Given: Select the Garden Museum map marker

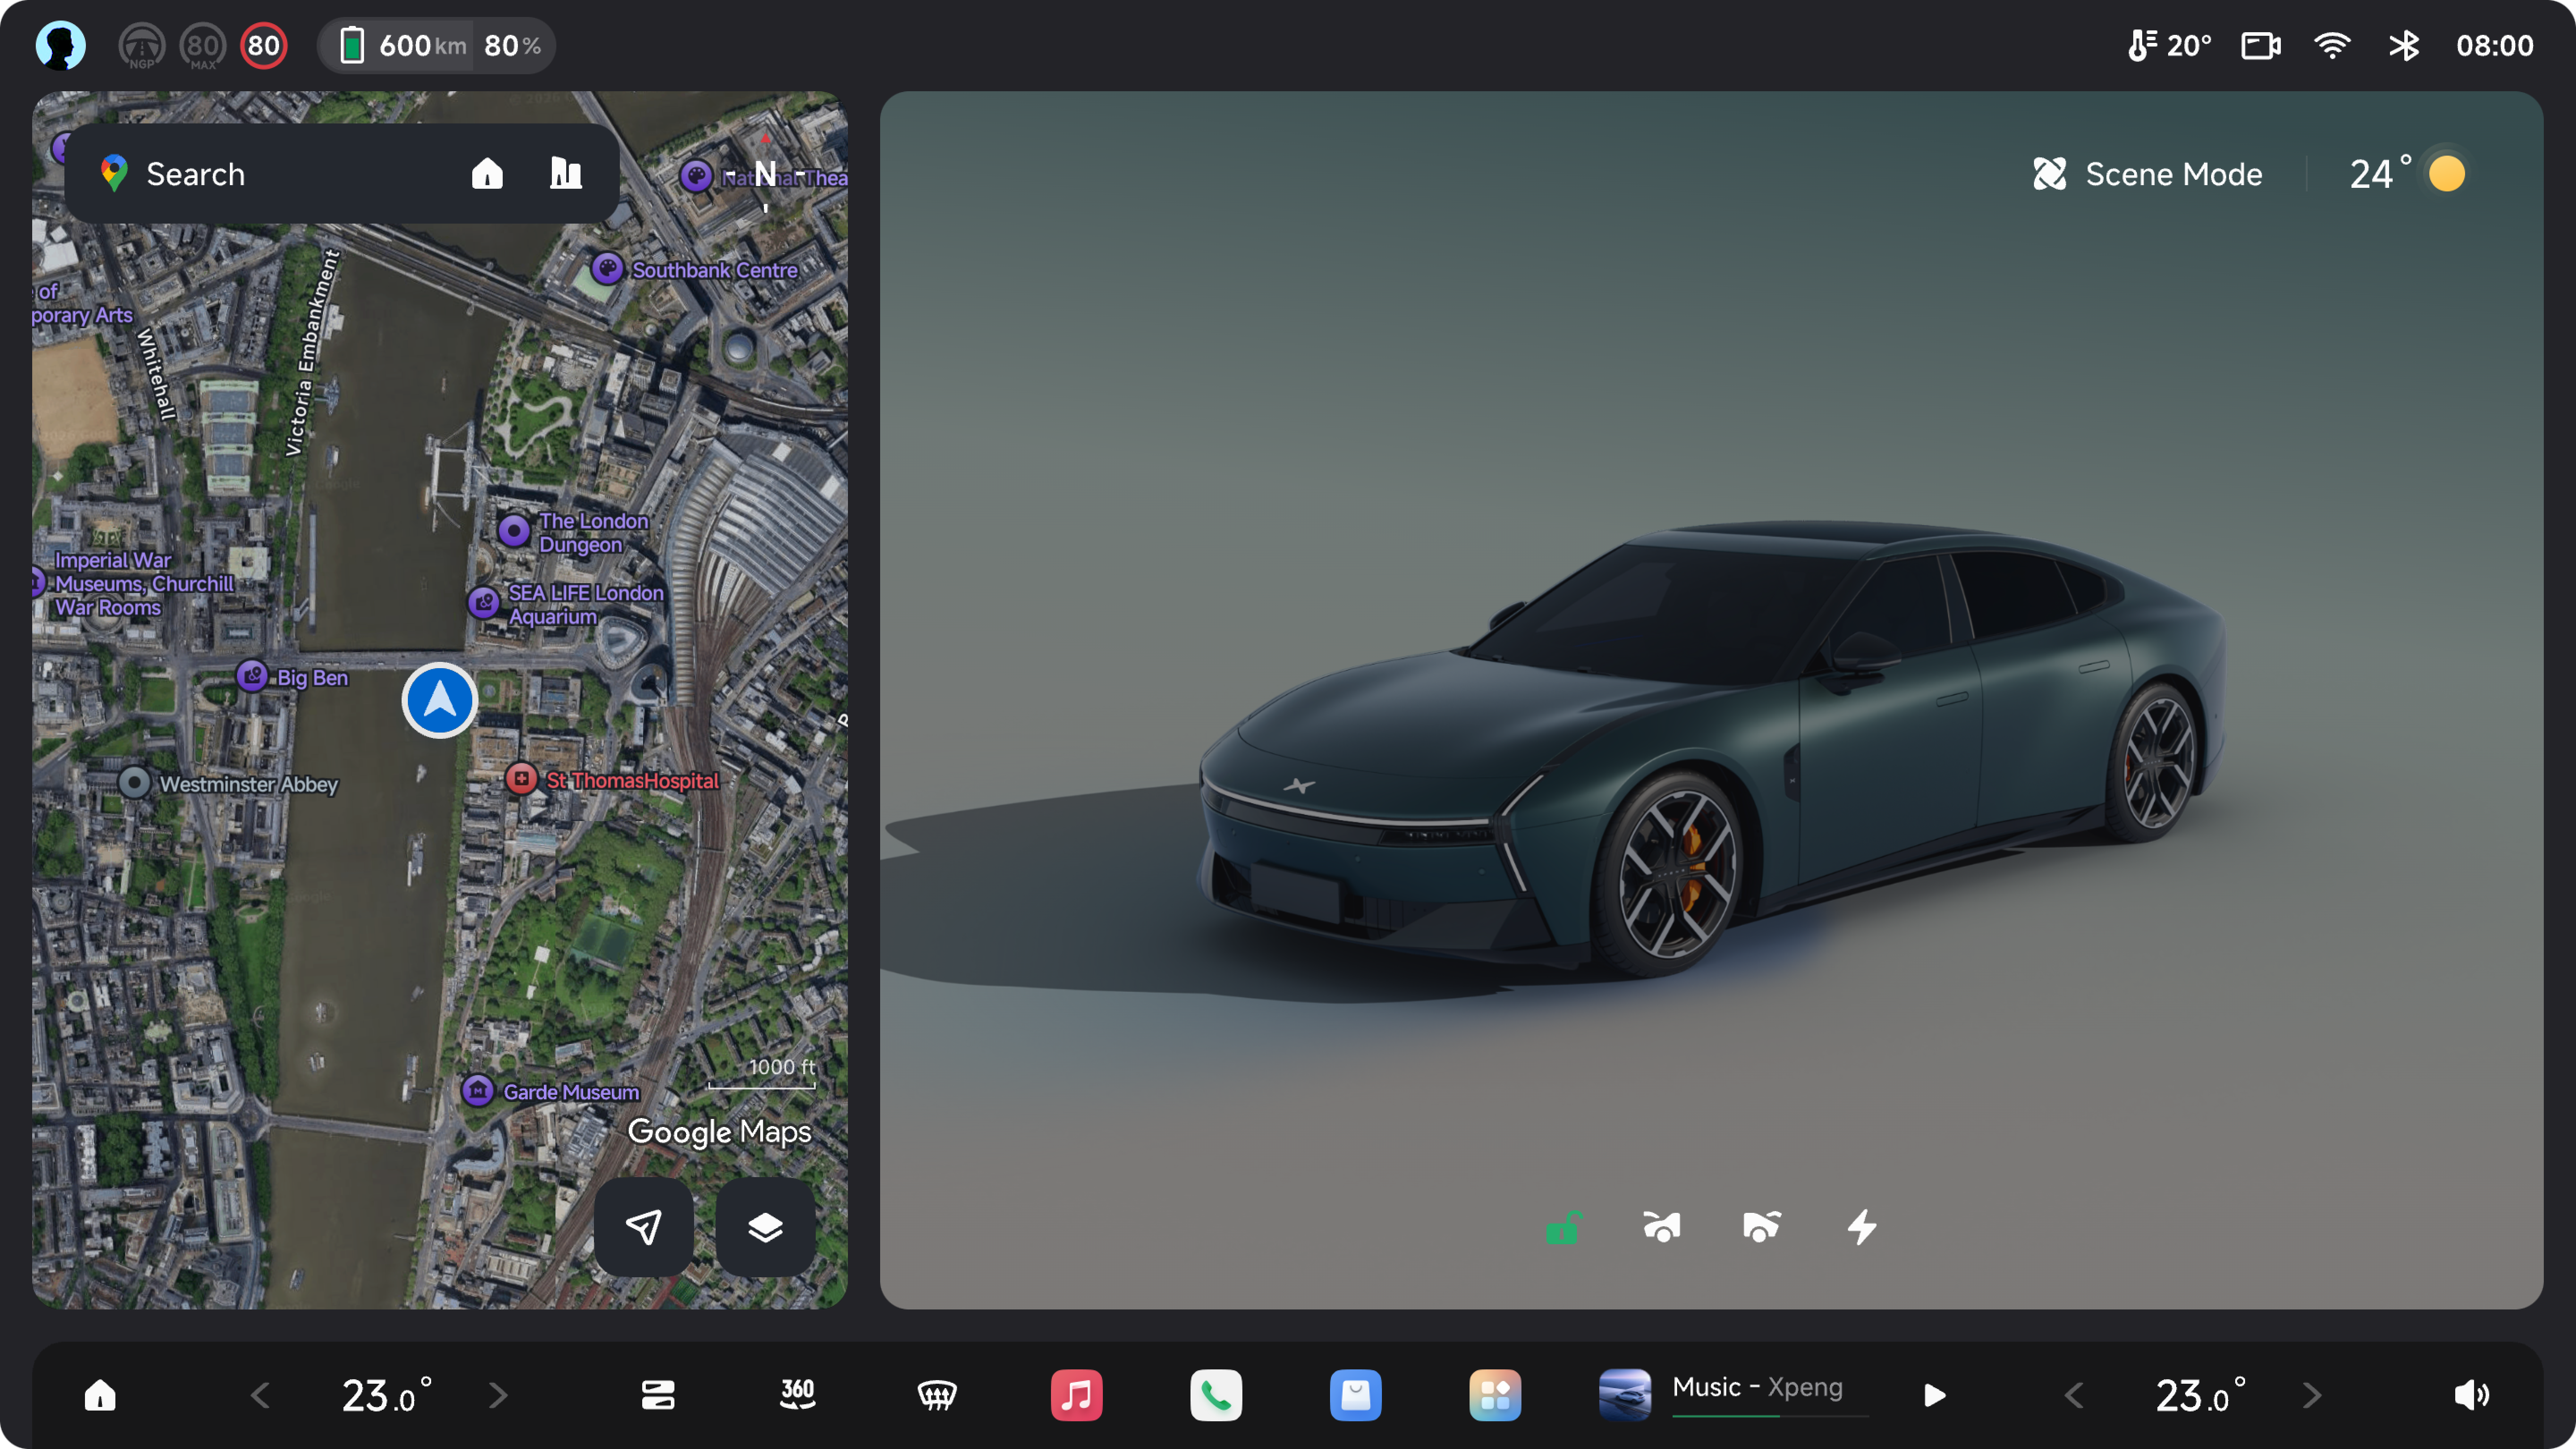Looking at the screenshot, I should click(x=478, y=1091).
